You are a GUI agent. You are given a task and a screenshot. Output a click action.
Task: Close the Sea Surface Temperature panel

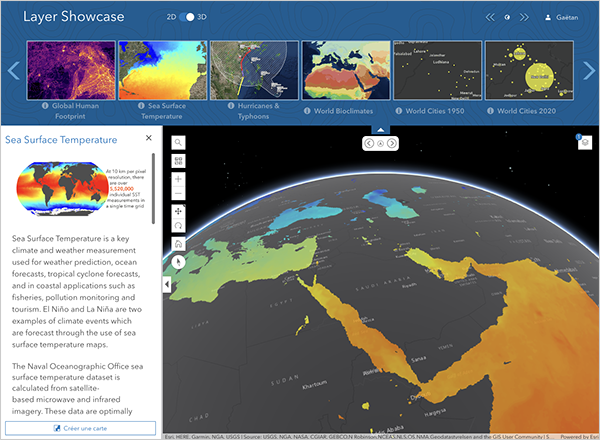149,138
